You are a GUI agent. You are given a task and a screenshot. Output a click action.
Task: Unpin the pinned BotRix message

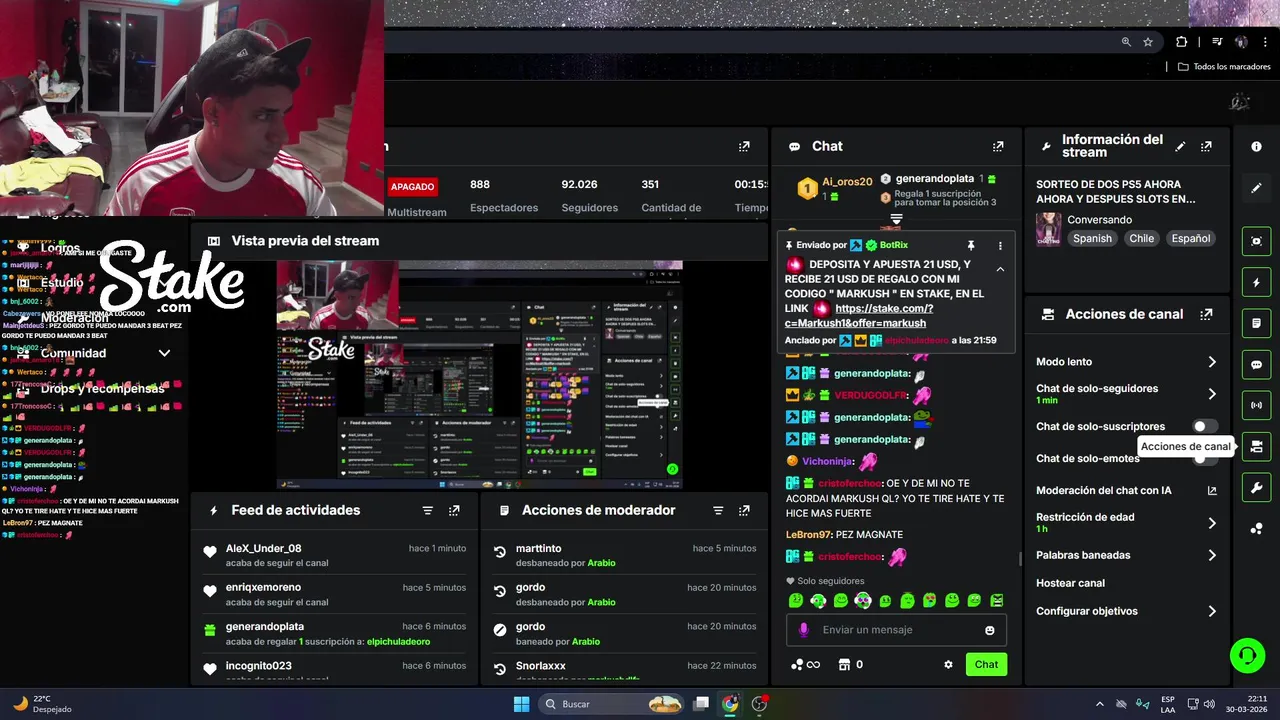pos(970,245)
